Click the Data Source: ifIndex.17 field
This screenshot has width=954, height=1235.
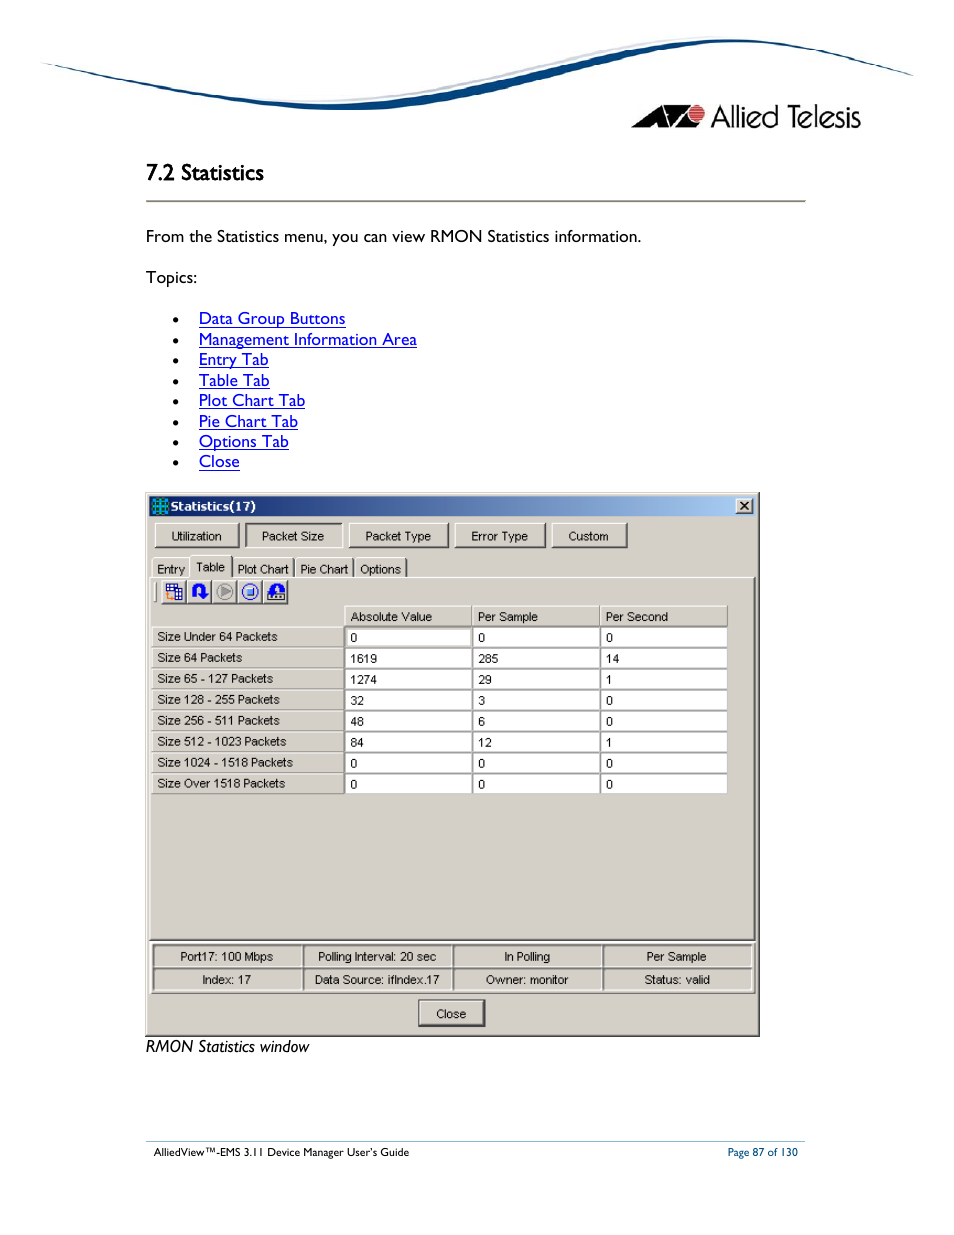377,980
